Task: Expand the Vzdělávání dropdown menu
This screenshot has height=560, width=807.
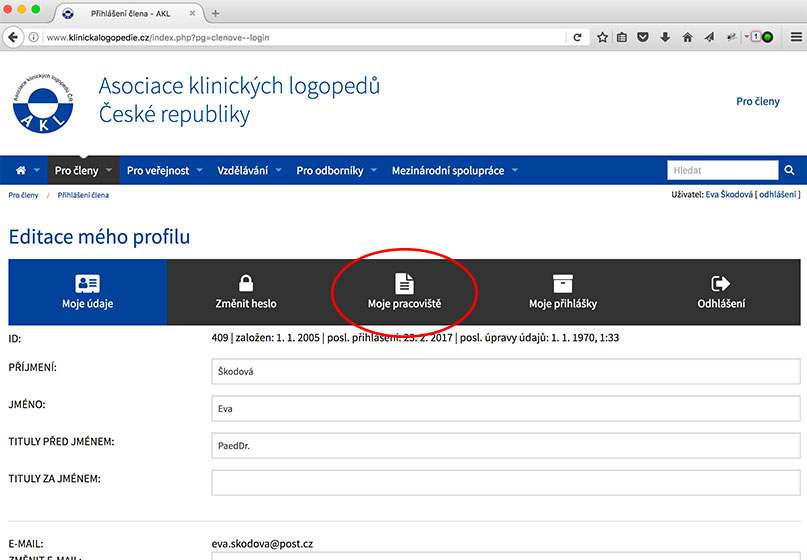Action: pos(249,170)
